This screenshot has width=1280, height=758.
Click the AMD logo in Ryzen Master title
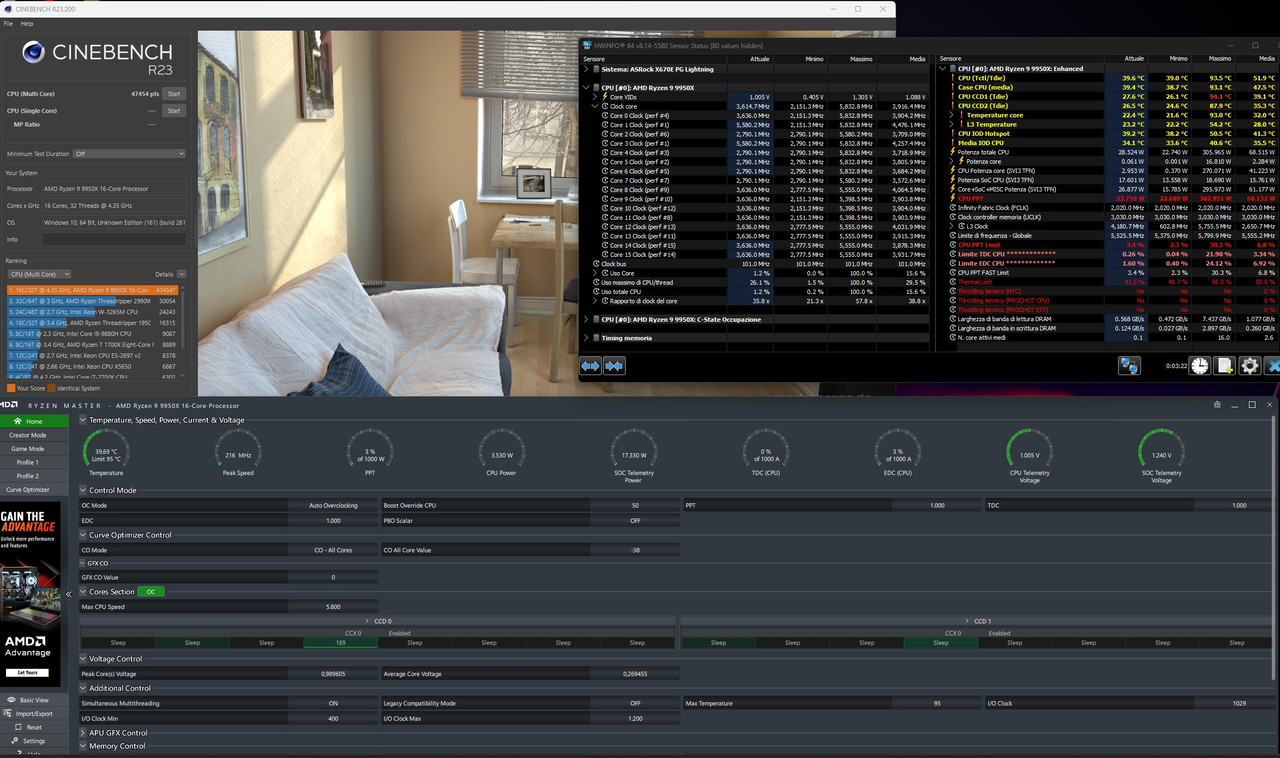[x=9, y=405]
